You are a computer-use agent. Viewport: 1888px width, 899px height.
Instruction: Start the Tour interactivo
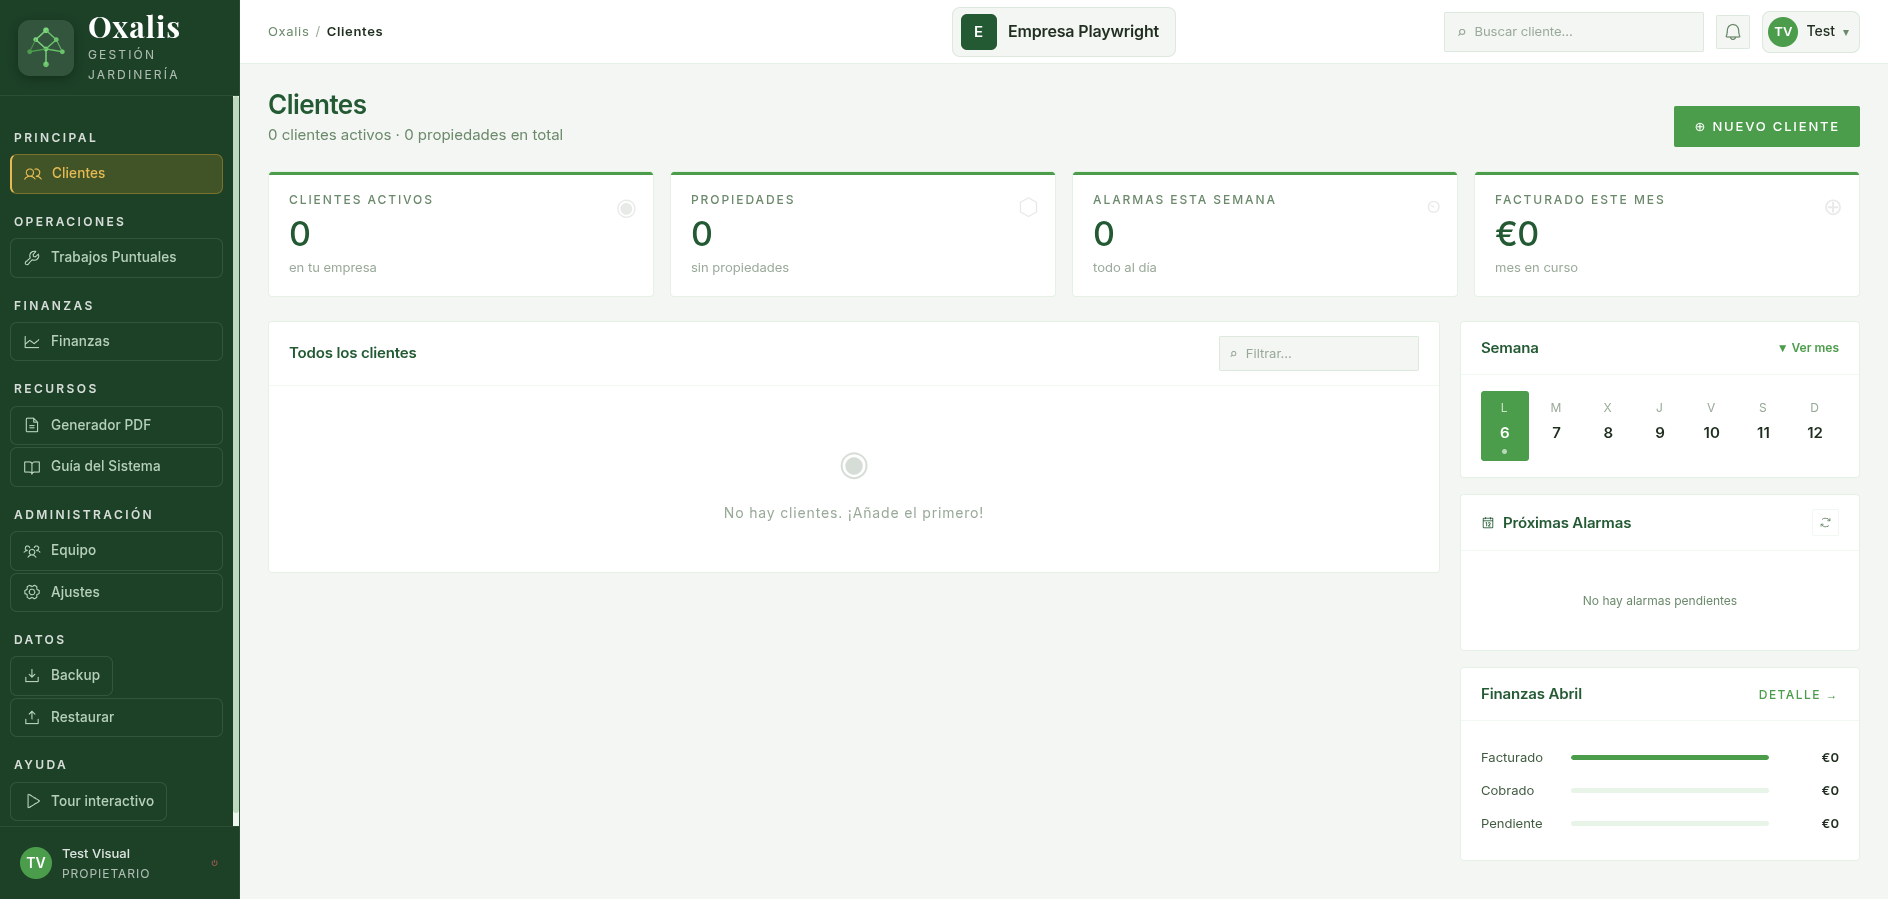[88, 801]
